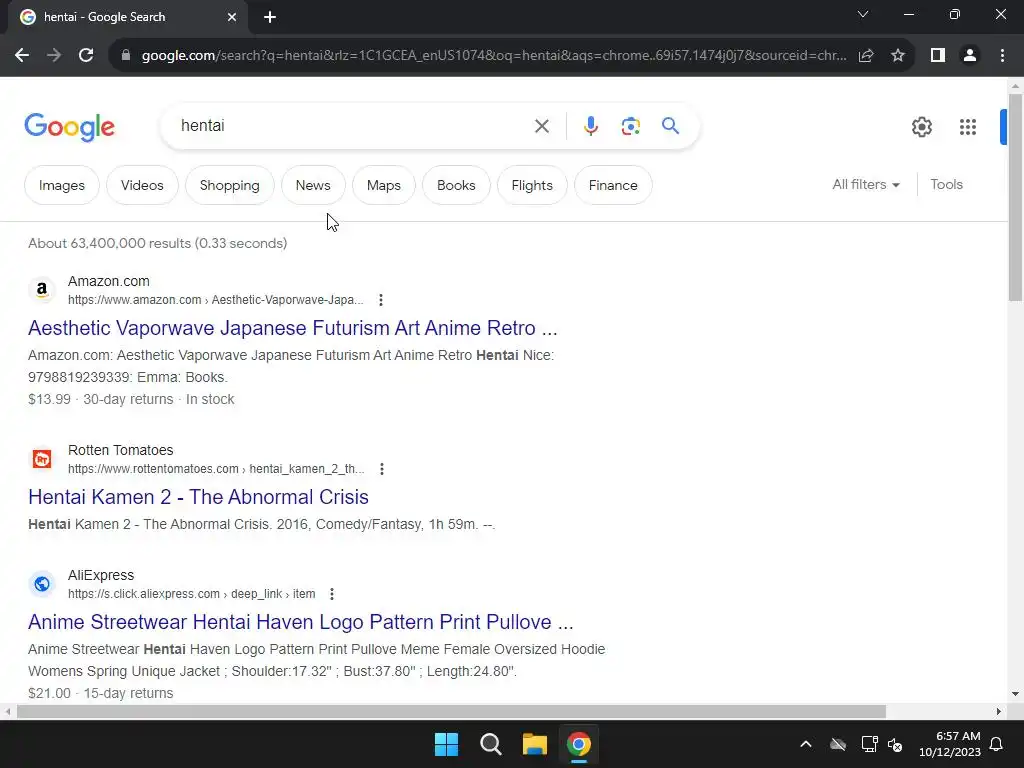Open more options for Rotten Tomatoes result
Viewport: 1024px width, 768px height.
click(x=382, y=469)
